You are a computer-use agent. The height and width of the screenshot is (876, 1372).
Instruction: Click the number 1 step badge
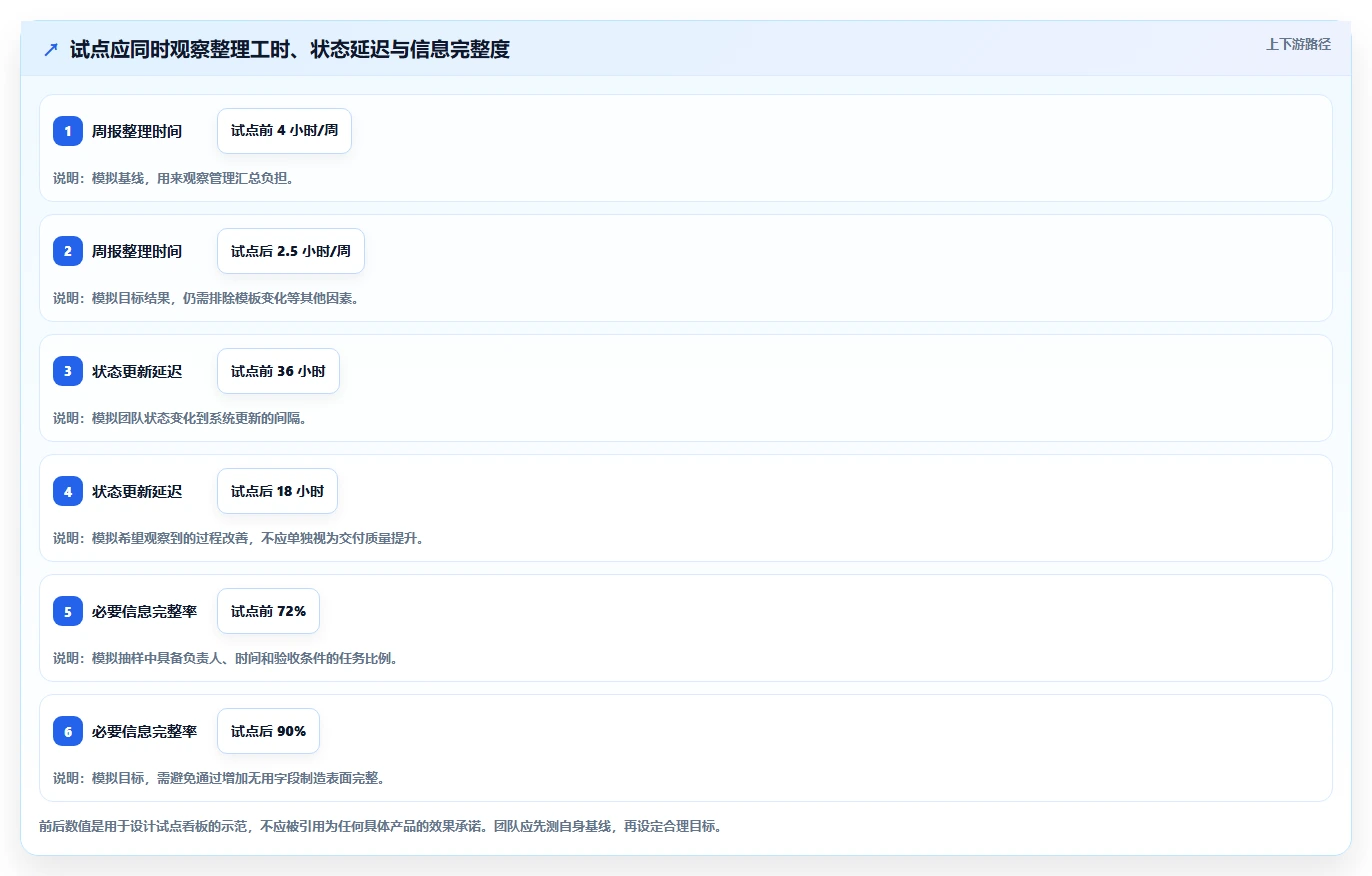click(68, 131)
